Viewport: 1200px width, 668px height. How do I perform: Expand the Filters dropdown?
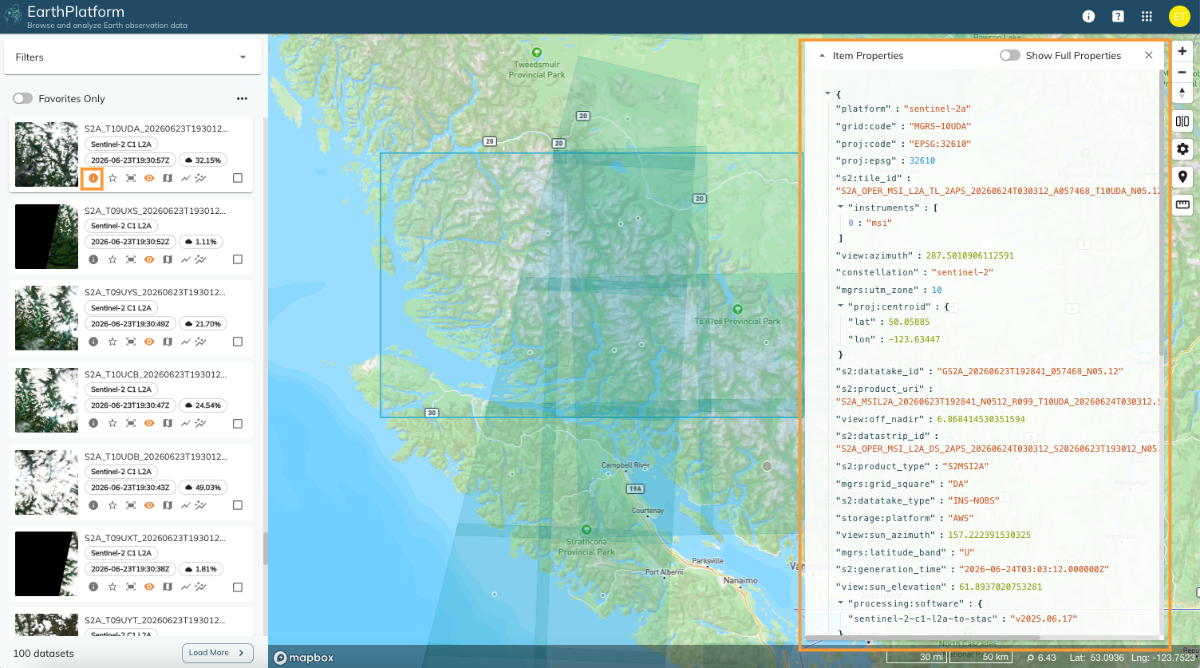pyautogui.click(x=133, y=57)
